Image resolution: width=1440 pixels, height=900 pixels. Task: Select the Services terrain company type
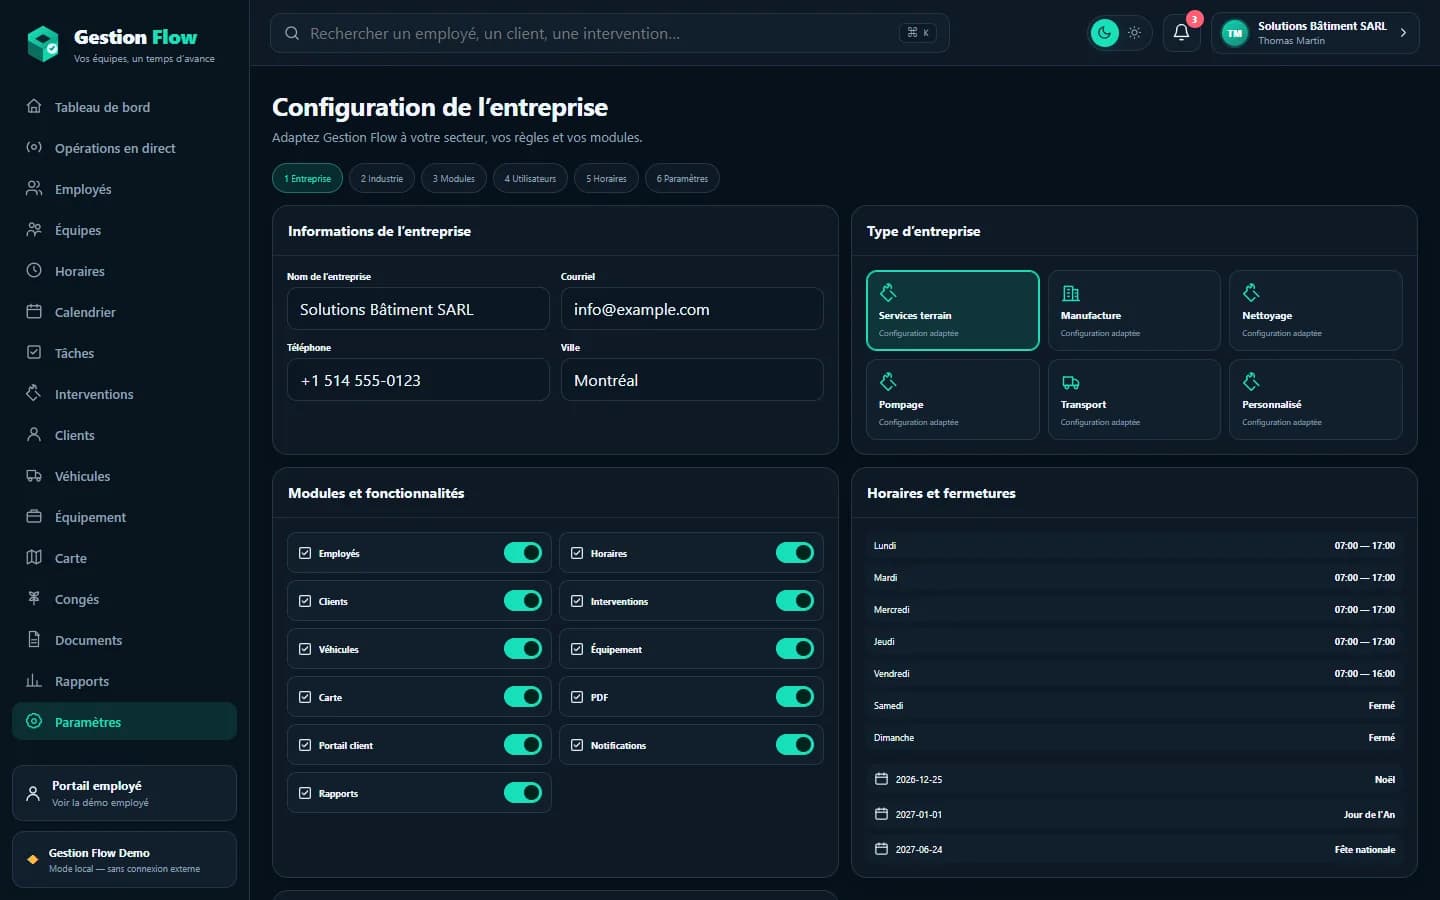pos(953,310)
